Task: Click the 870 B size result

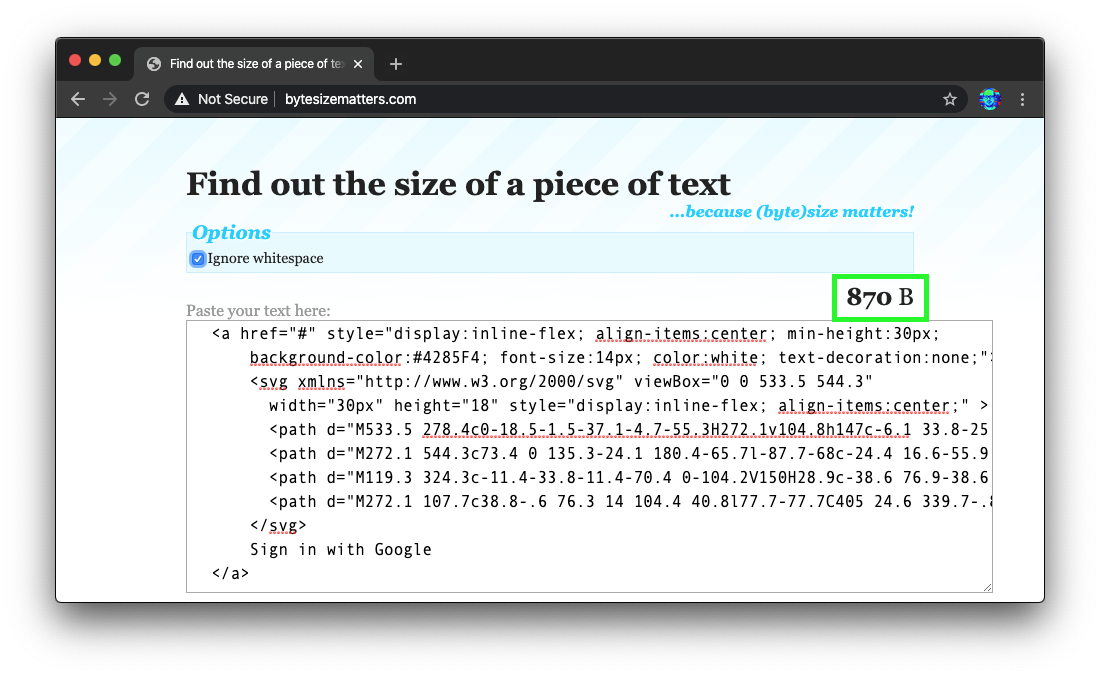Action: (880, 297)
